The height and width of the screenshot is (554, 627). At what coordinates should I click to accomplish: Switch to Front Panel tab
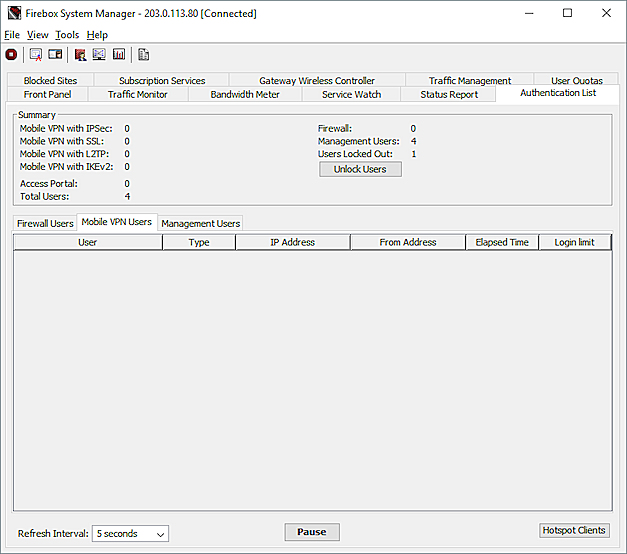point(47,94)
